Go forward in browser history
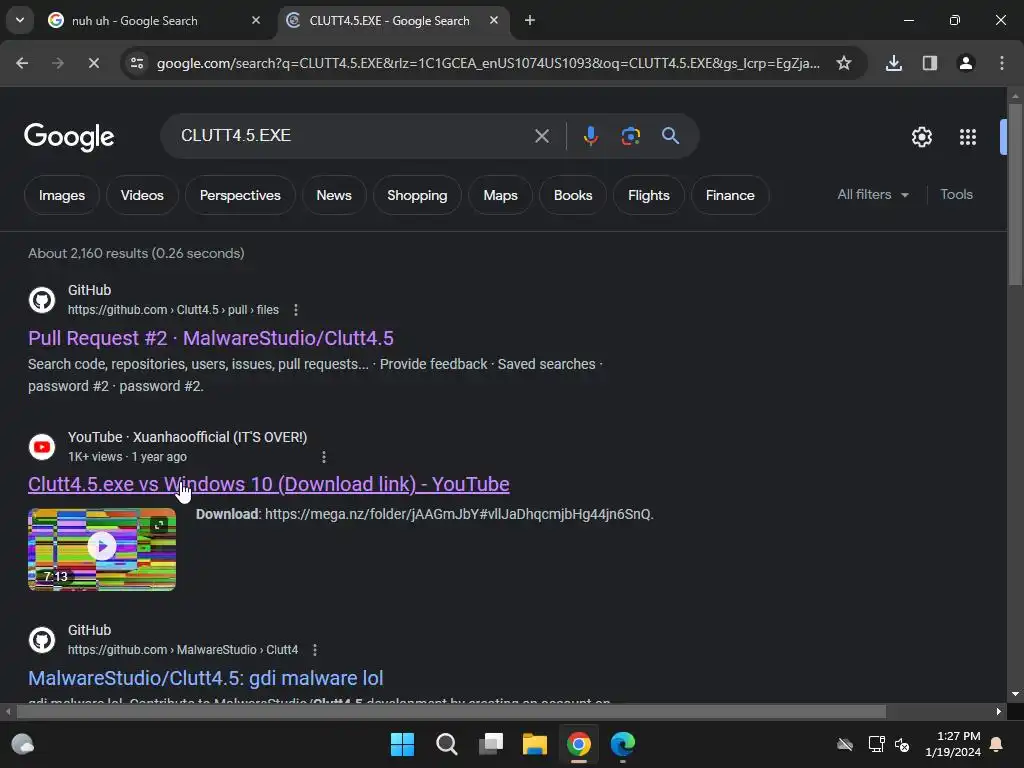This screenshot has height=768, width=1024. point(57,63)
